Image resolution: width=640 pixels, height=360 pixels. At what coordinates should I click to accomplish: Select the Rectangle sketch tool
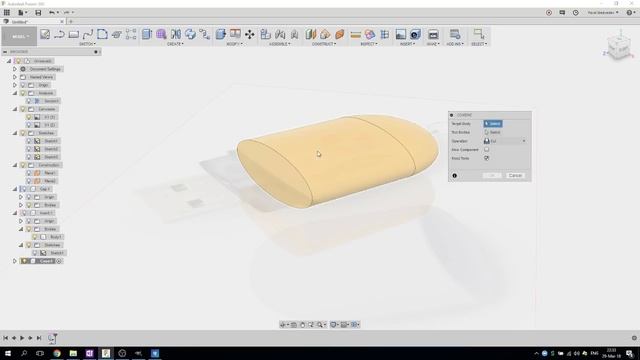[74, 34]
